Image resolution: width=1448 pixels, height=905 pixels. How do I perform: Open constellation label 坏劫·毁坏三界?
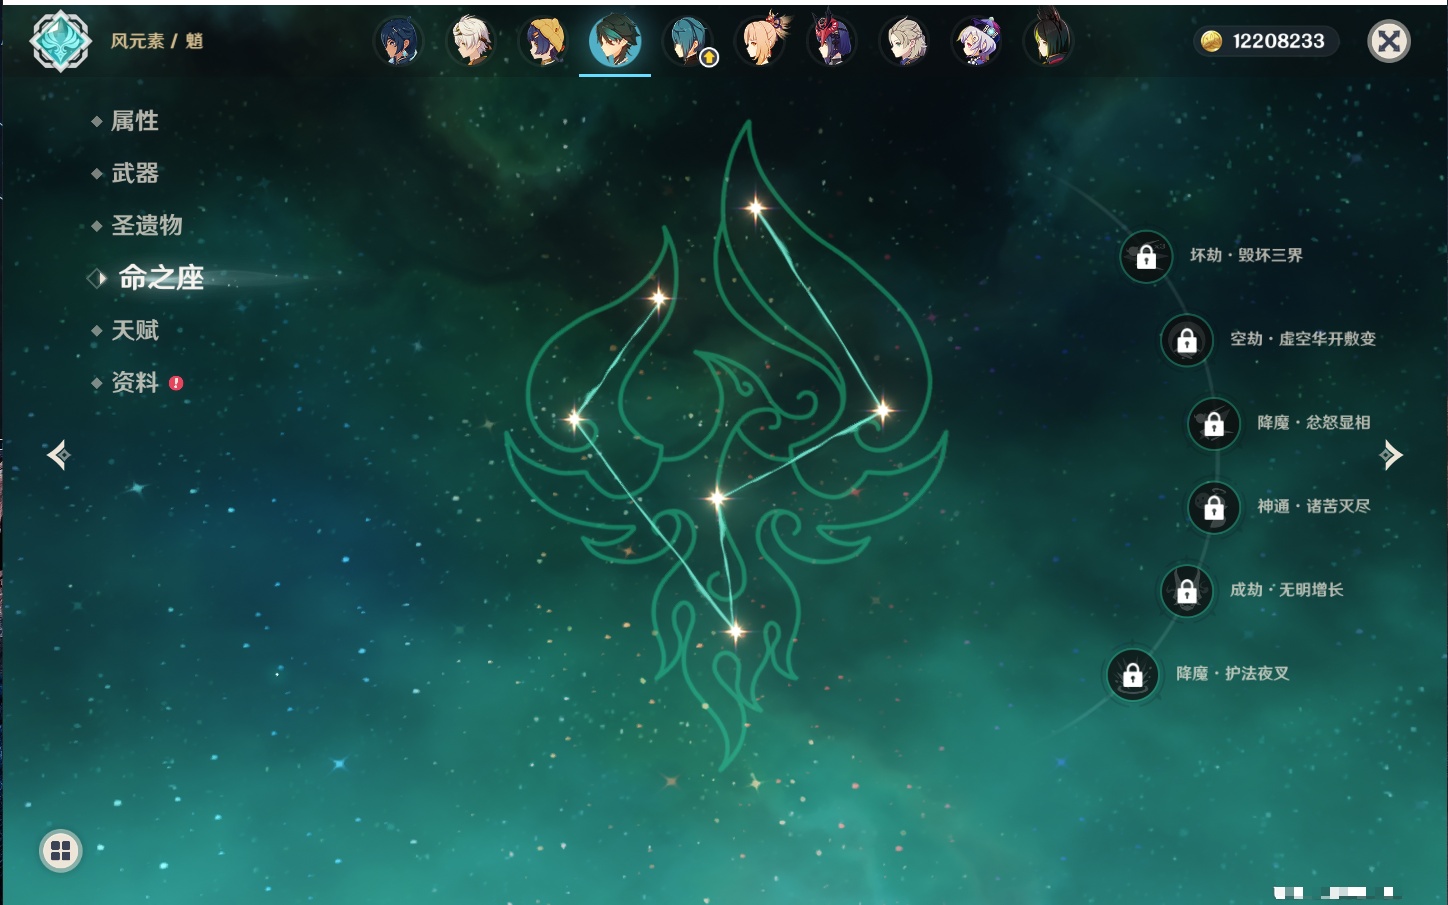point(1246,255)
